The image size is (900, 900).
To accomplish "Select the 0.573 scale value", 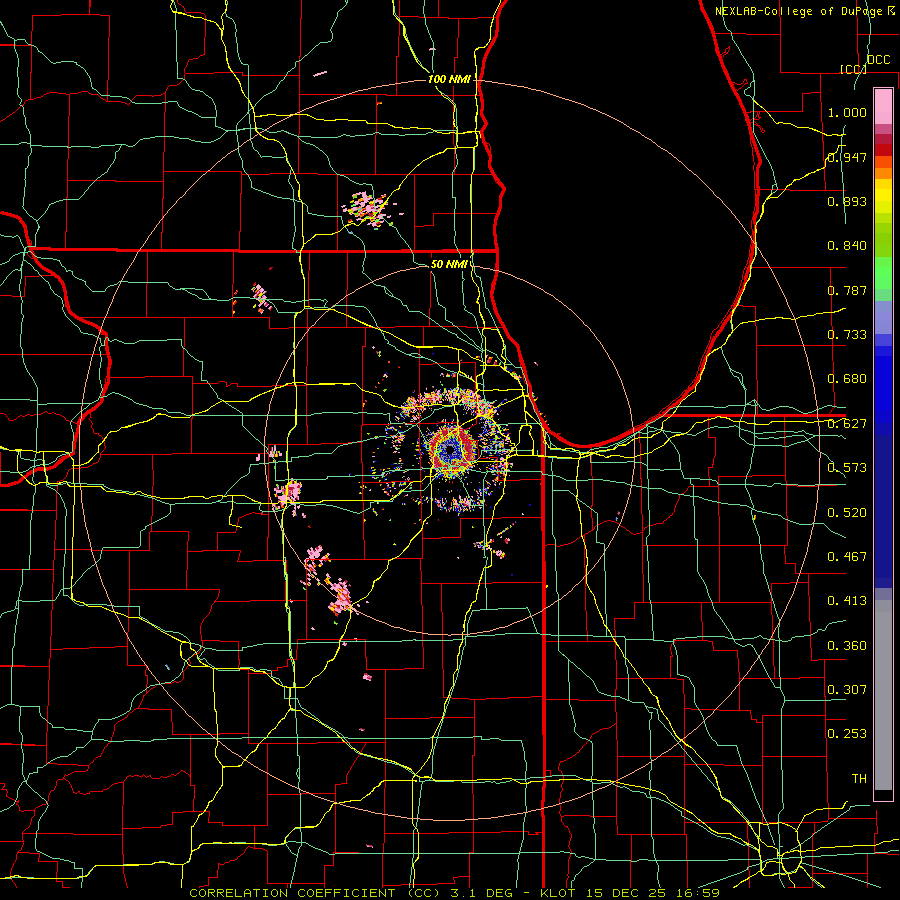I will point(847,468).
